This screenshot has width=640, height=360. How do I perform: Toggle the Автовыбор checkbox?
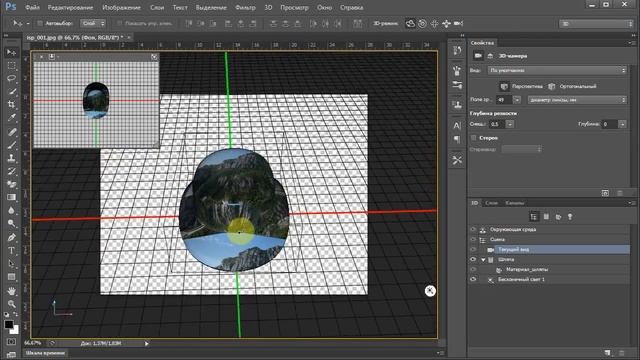pyautogui.click(x=40, y=24)
